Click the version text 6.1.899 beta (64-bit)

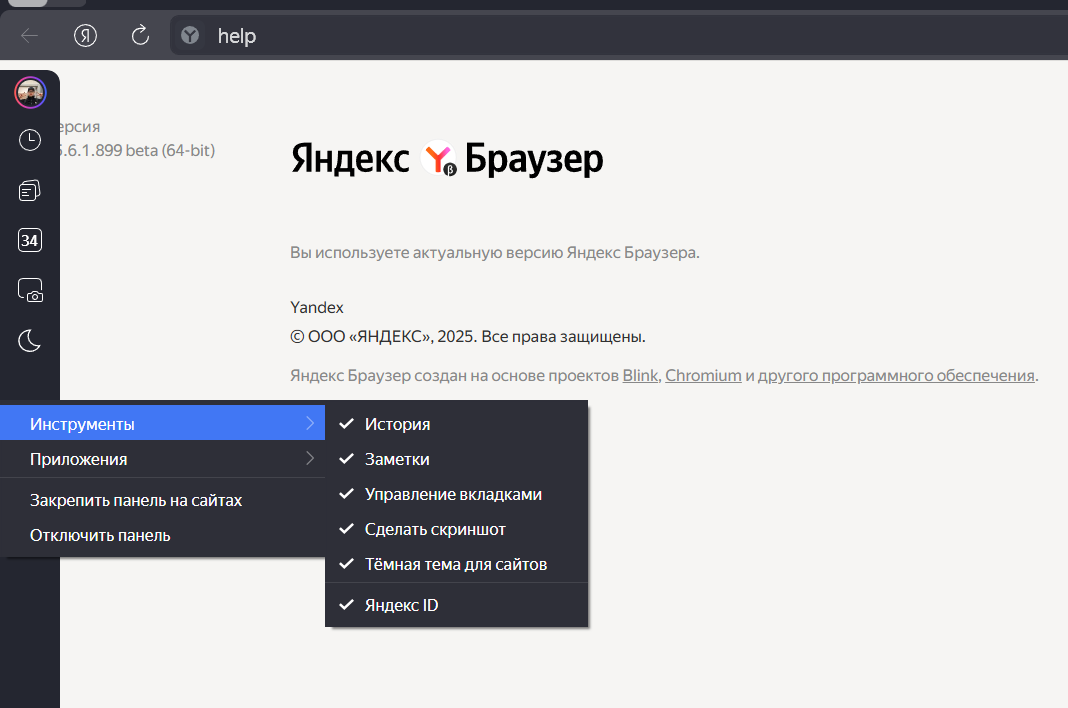[x=136, y=150]
